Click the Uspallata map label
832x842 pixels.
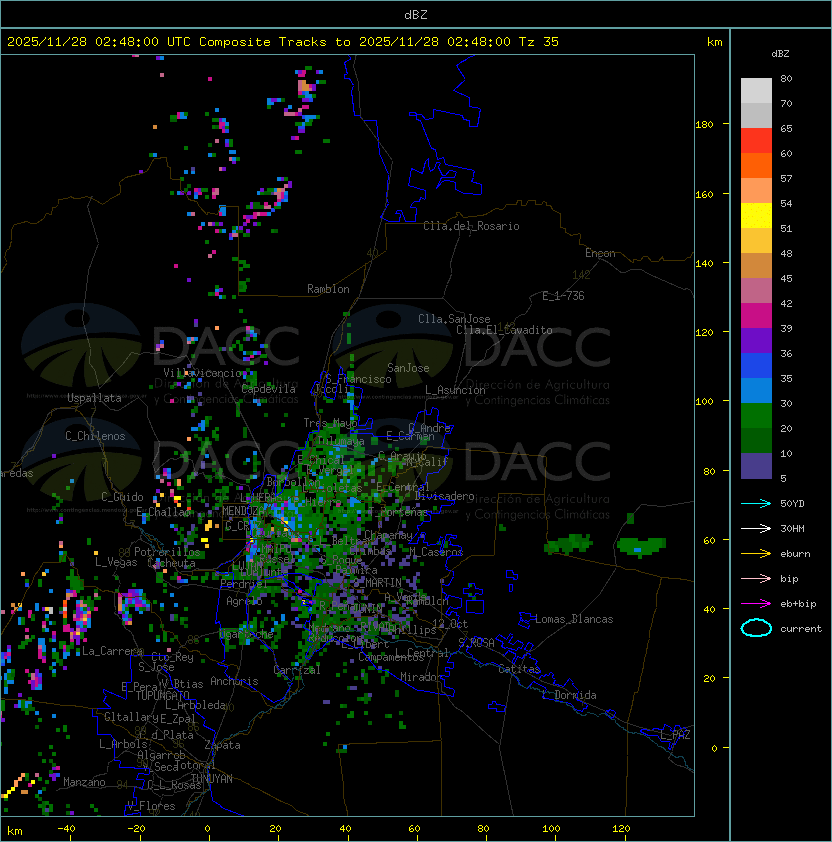pos(94,398)
